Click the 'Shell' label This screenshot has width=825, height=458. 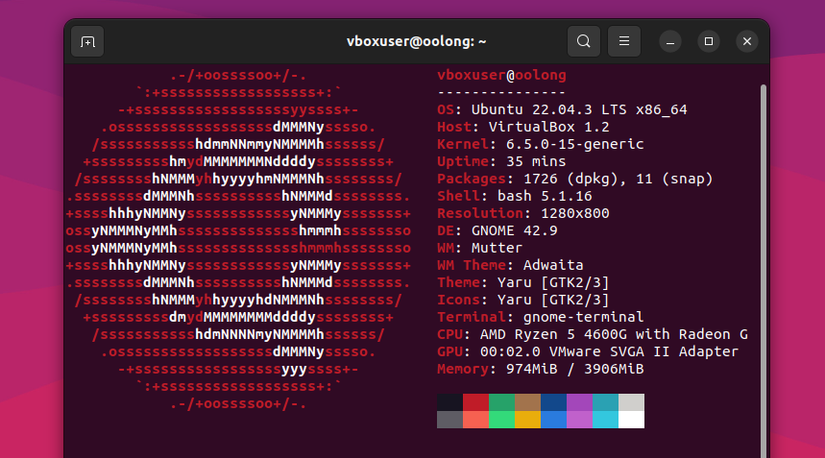[x=459, y=196]
